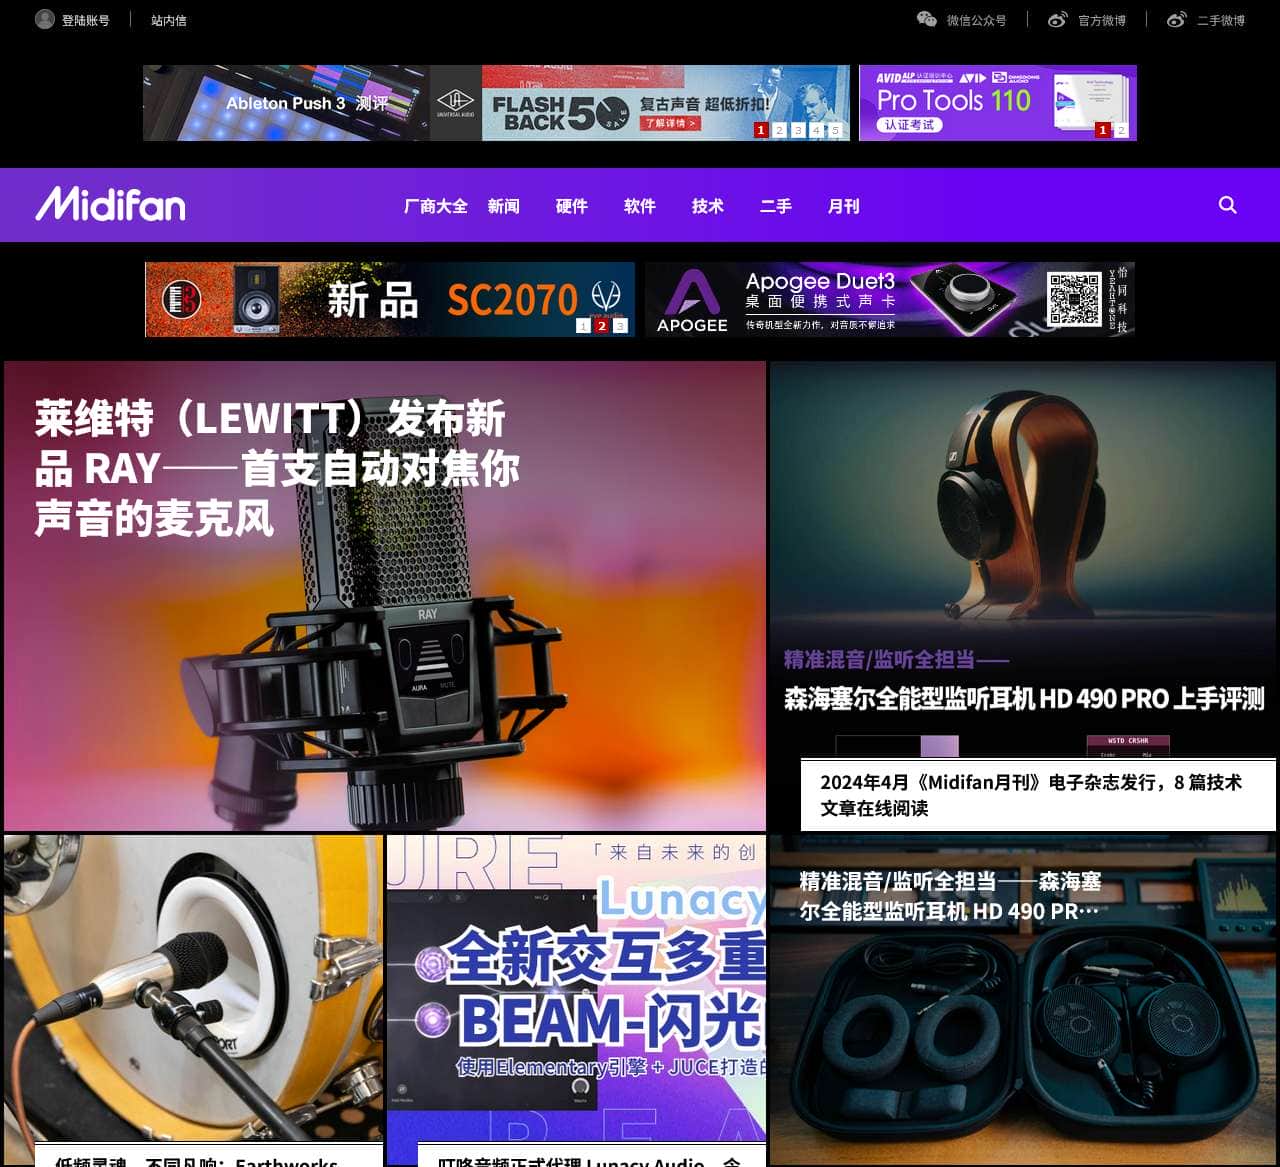Open the 厂商大全 menu item
1280x1167 pixels.
436,206
